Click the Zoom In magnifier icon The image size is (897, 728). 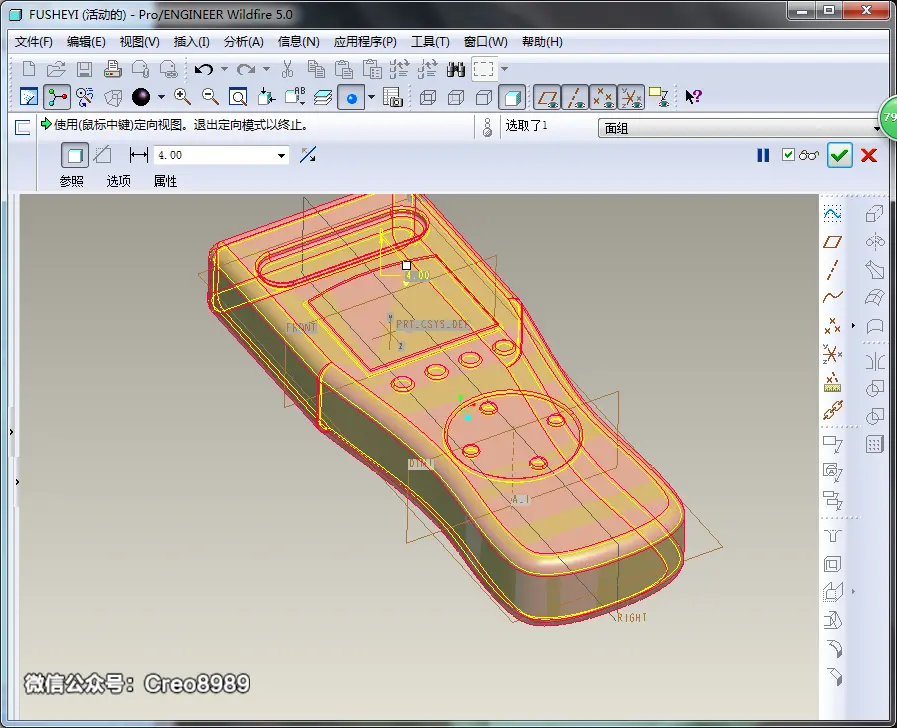pyautogui.click(x=182, y=97)
